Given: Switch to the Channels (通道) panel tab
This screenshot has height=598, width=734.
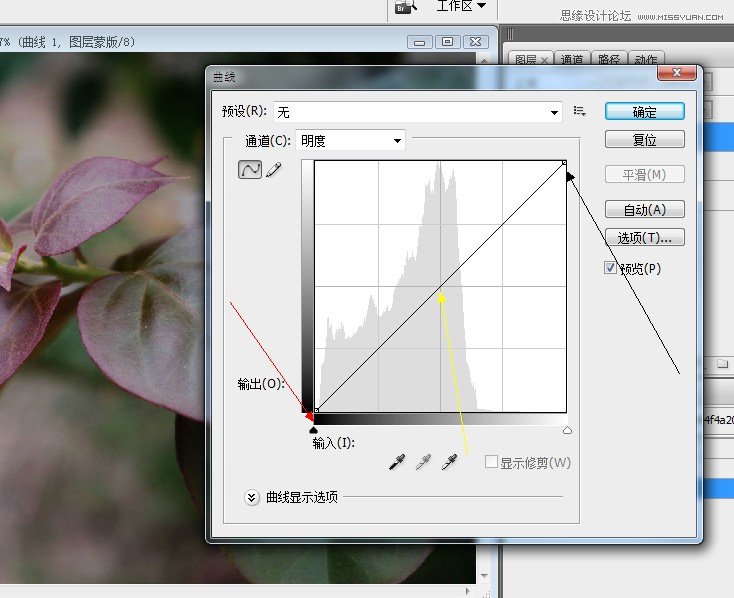Looking at the screenshot, I should tap(572, 59).
